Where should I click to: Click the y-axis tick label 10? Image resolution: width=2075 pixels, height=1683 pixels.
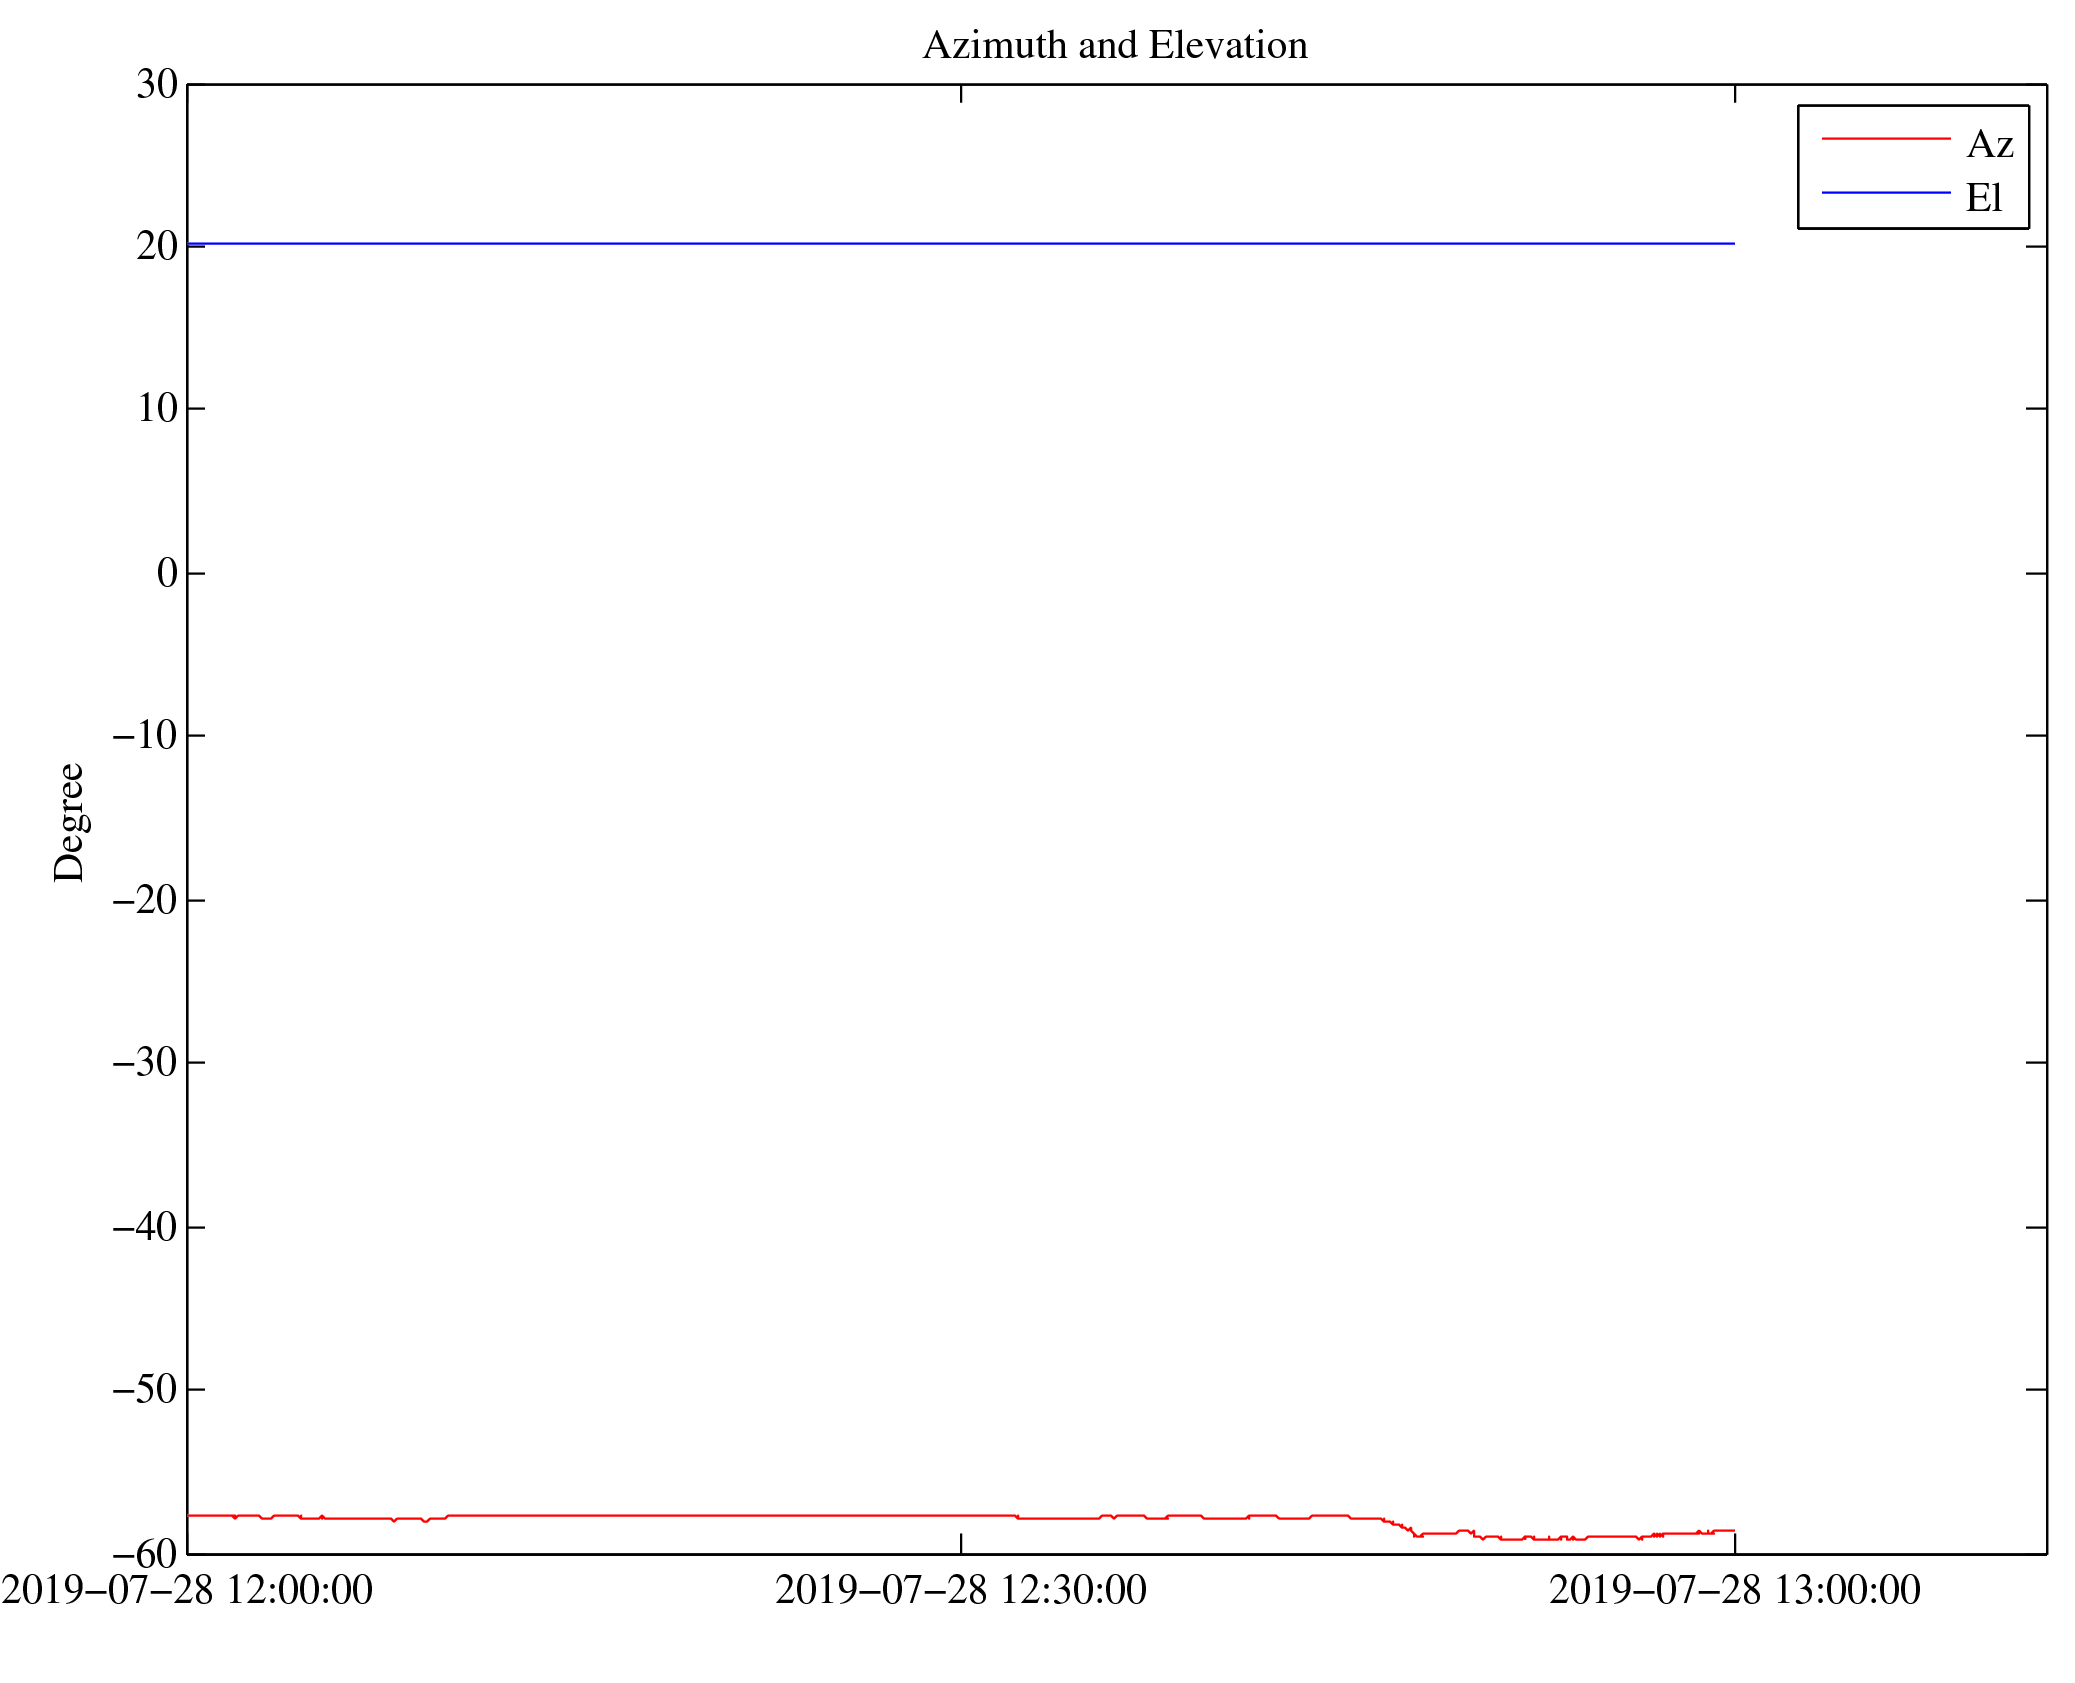tap(157, 409)
